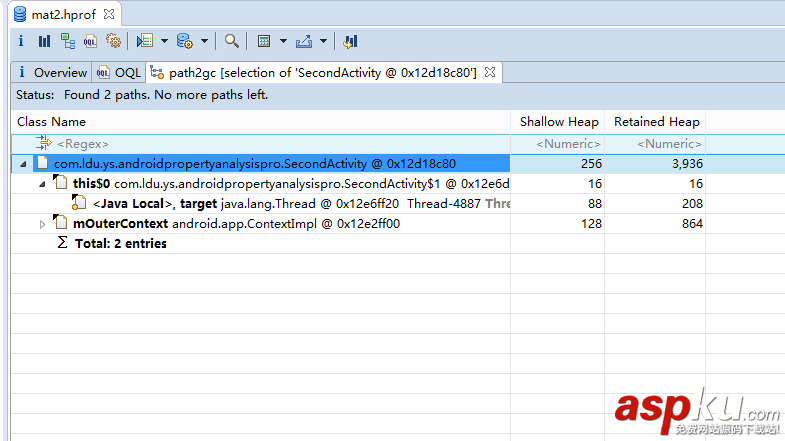Click the Find Object by Address magnifier

(x=231, y=41)
